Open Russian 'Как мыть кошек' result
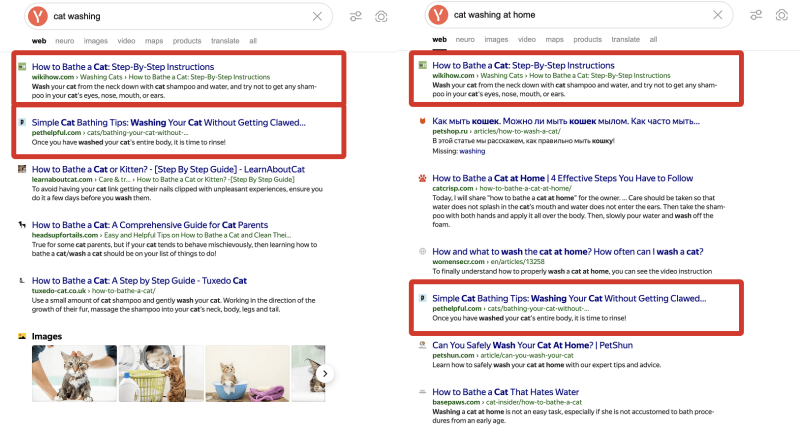Screen dimensions: 800x434 click(x=566, y=121)
